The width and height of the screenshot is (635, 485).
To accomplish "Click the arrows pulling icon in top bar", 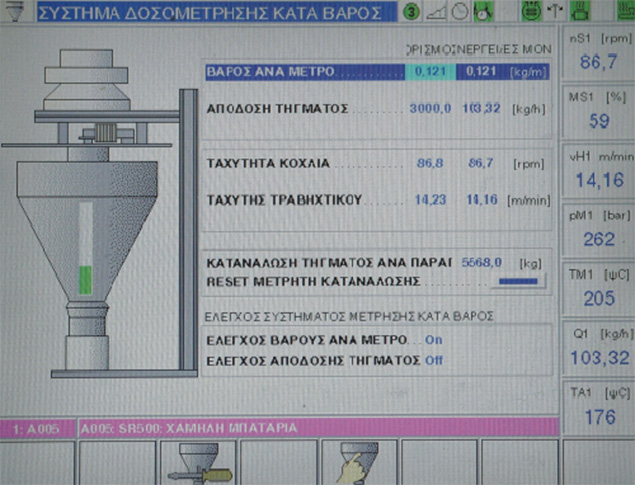I will [x=557, y=12].
